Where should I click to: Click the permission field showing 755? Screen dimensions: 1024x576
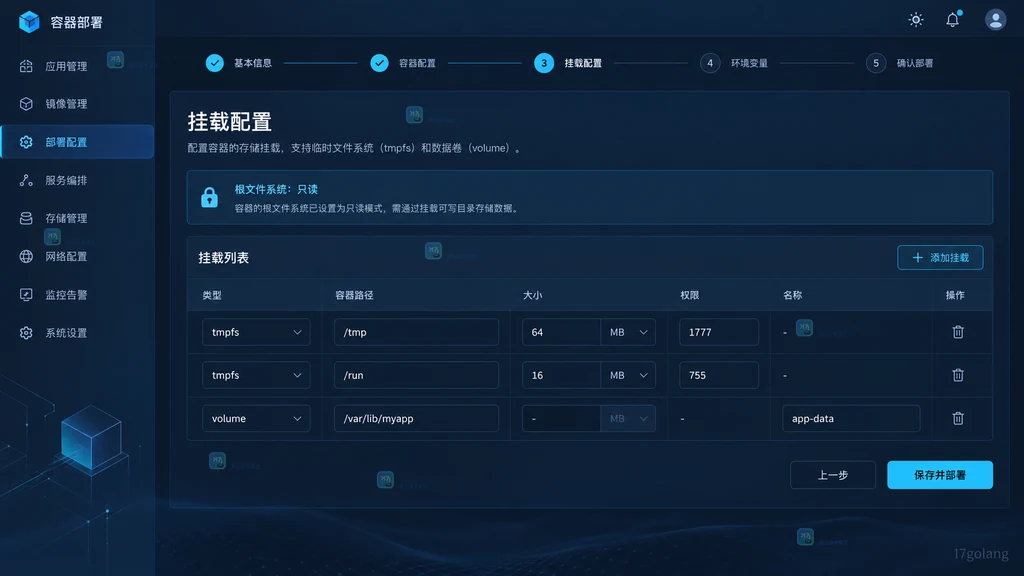718,375
